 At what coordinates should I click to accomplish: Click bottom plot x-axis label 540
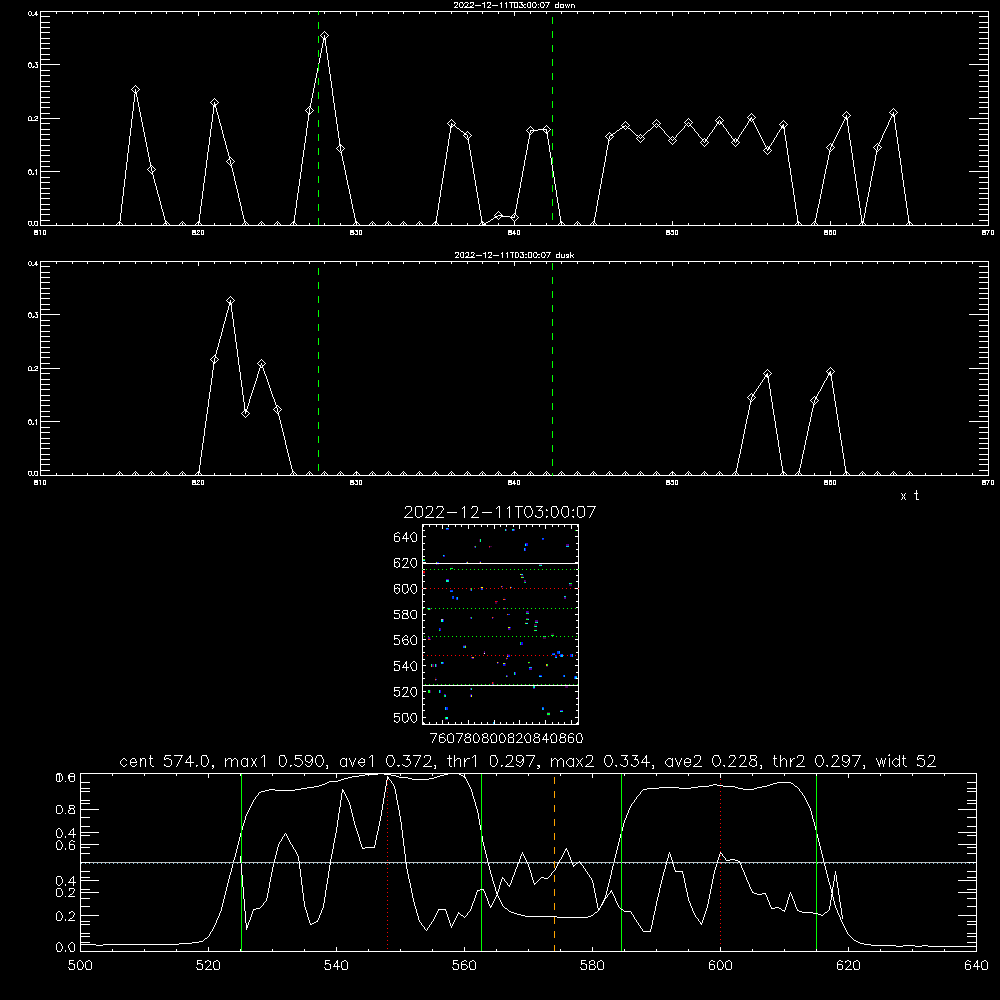pyautogui.click(x=336, y=966)
